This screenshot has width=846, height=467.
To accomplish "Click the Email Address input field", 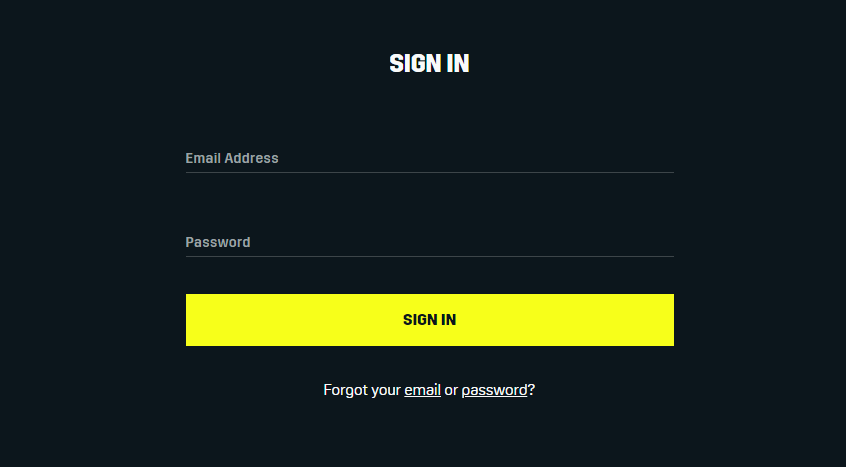I will (x=429, y=158).
